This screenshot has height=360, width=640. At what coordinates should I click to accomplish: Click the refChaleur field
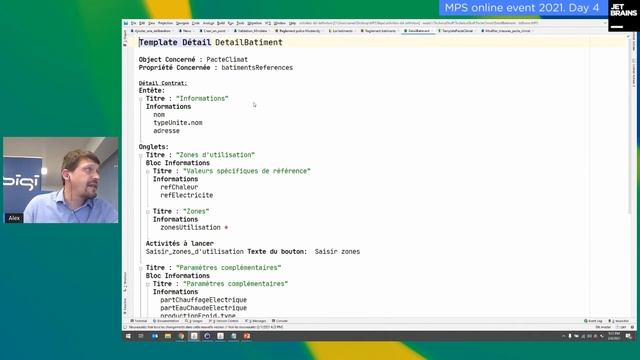(x=179, y=187)
